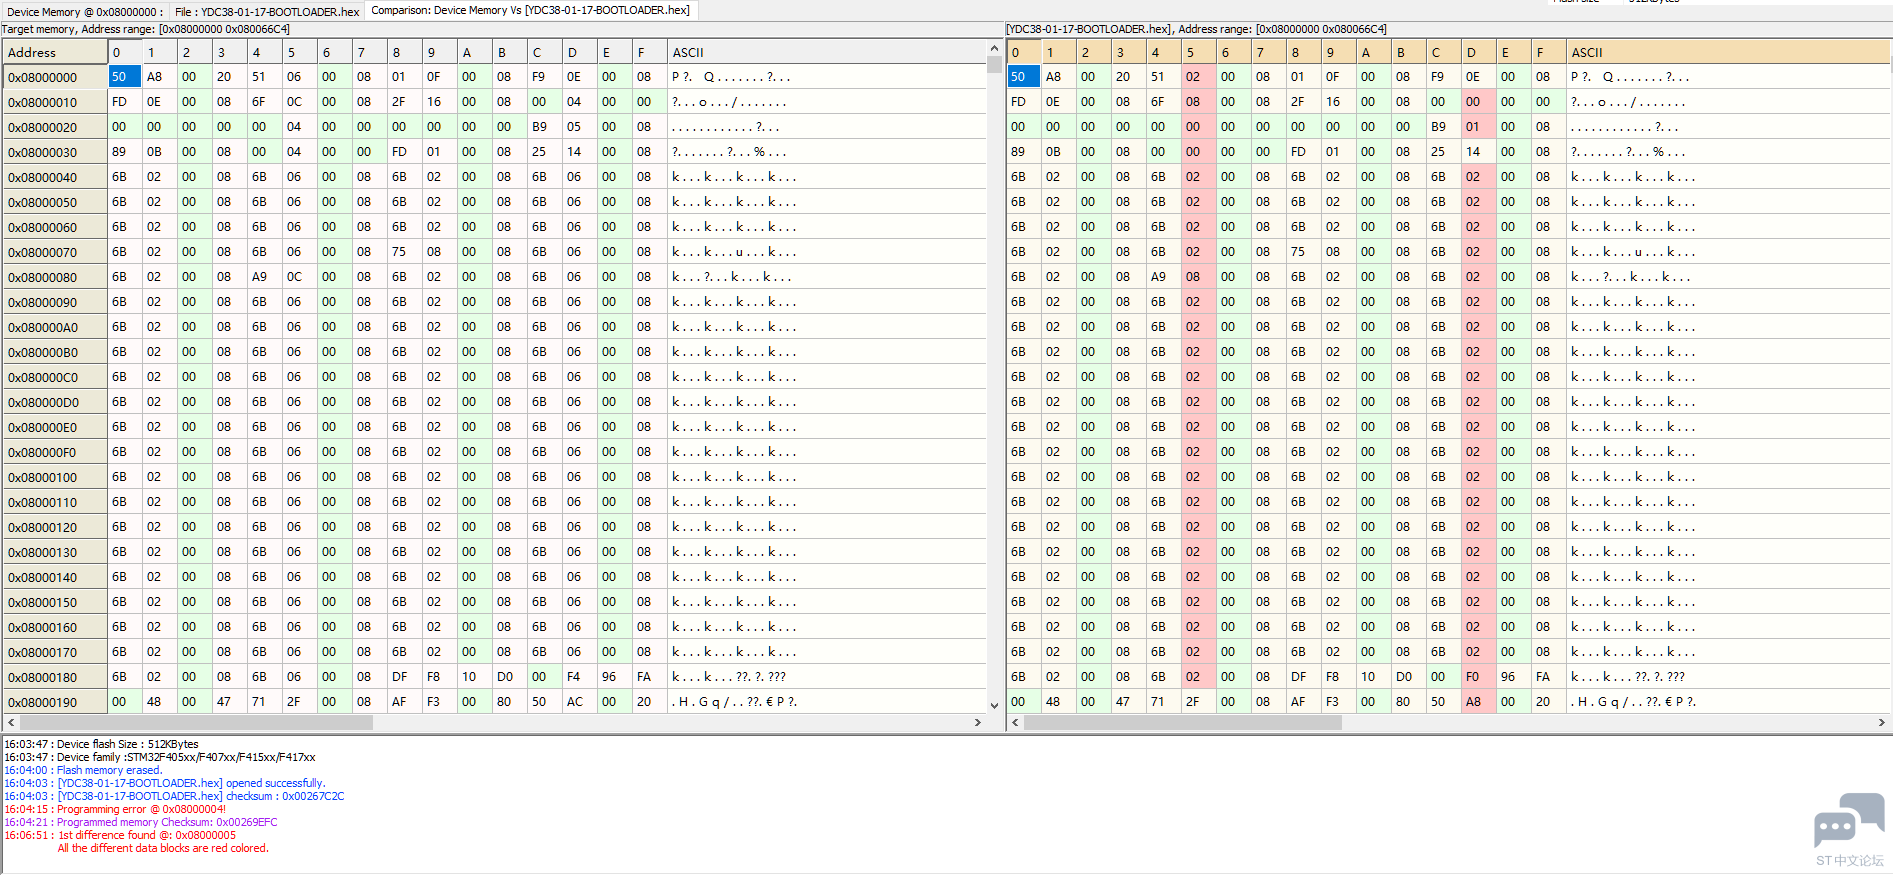The height and width of the screenshot is (876, 1893).
Task: Click left pane horizontal scrollbar's right arrow
Action: click(978, 722)
